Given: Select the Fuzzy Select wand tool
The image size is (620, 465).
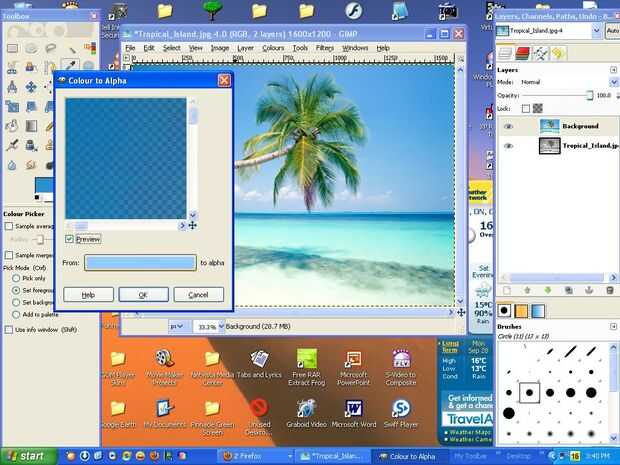Looking at the screenshot, I should pos(71,49).
